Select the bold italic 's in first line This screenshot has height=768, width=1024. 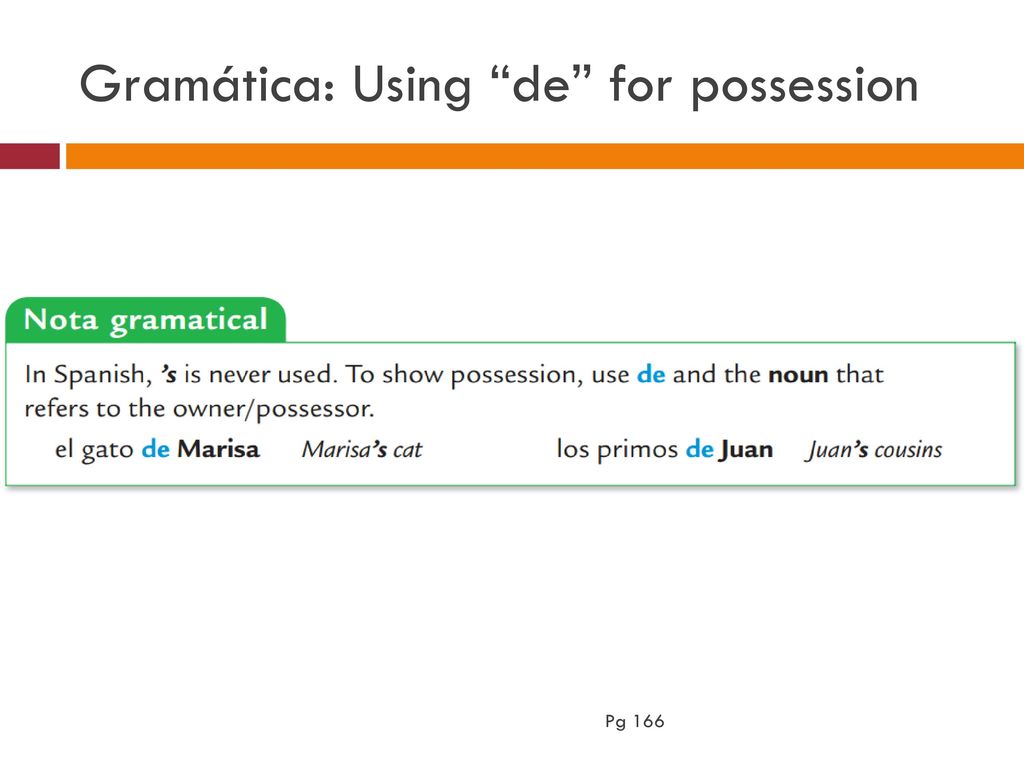(168, 374)
